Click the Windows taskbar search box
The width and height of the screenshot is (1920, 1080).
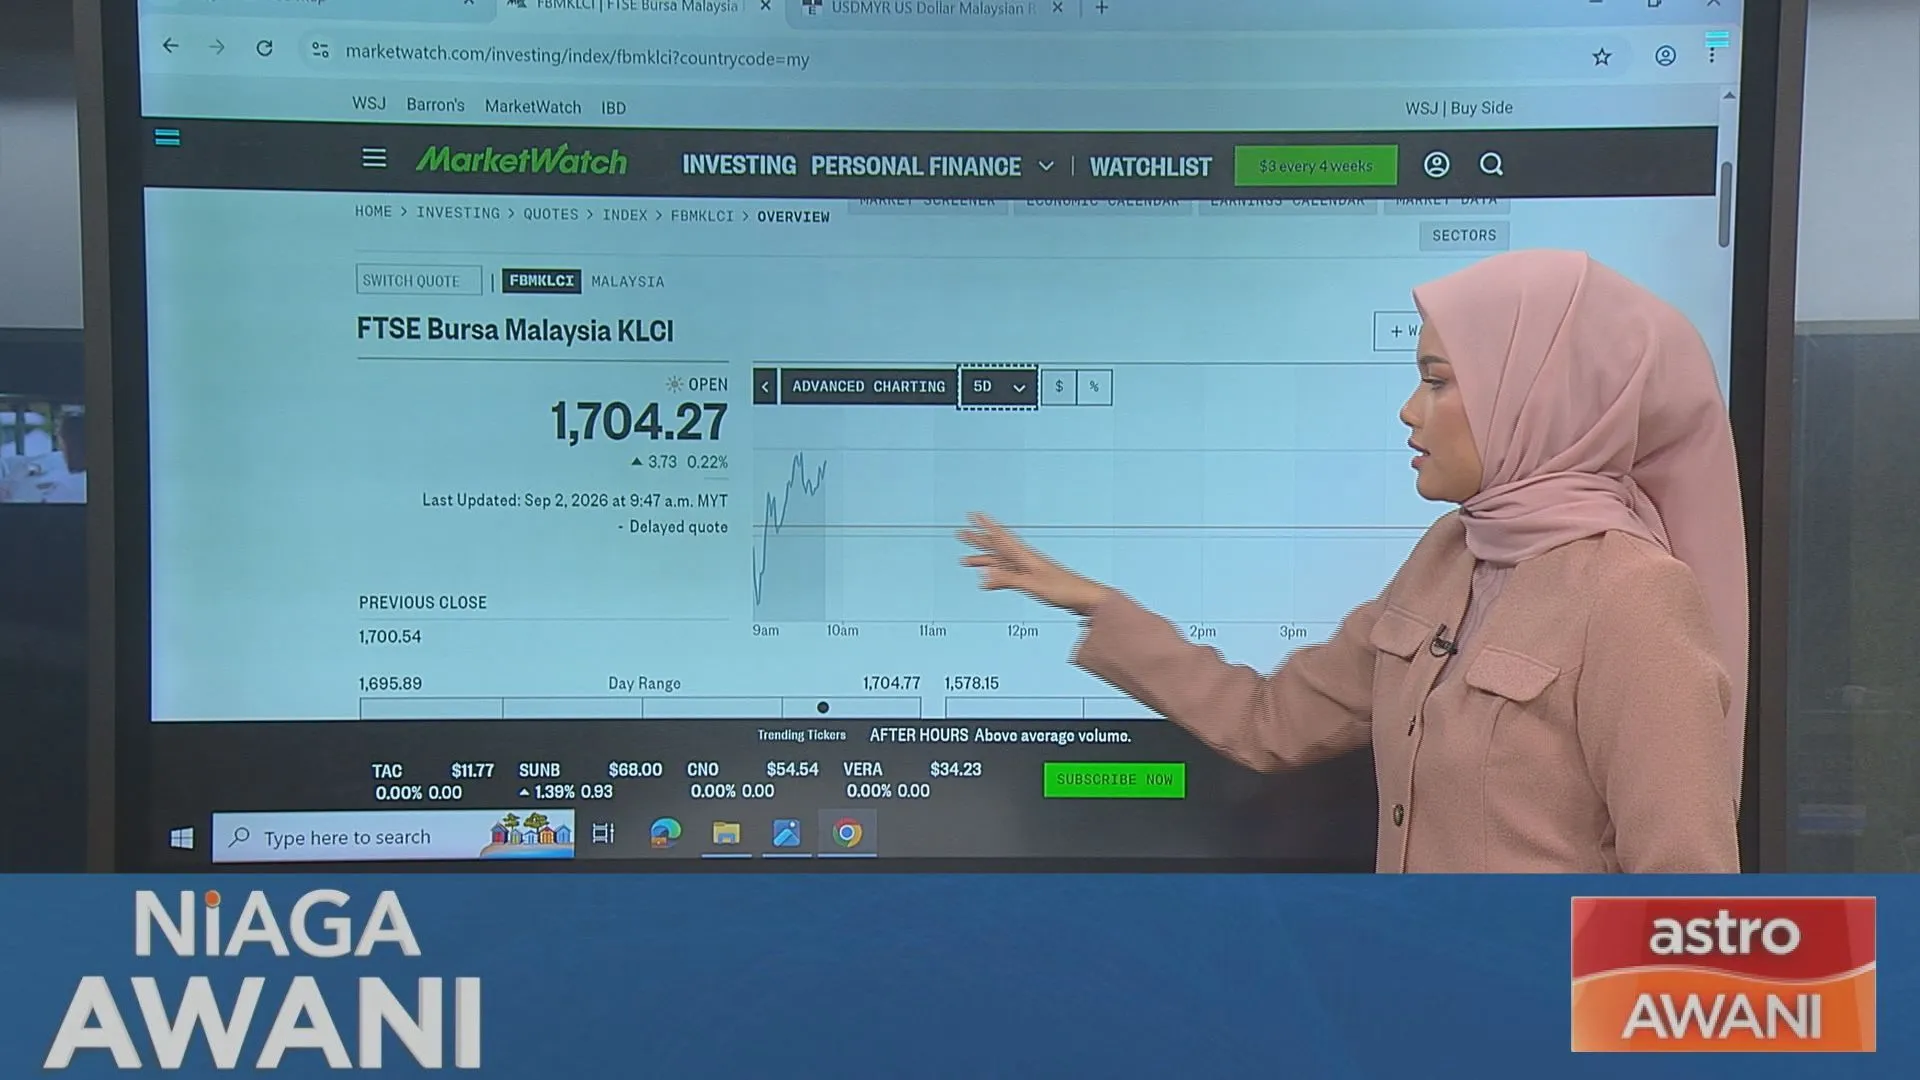click(x=393, y=836)
